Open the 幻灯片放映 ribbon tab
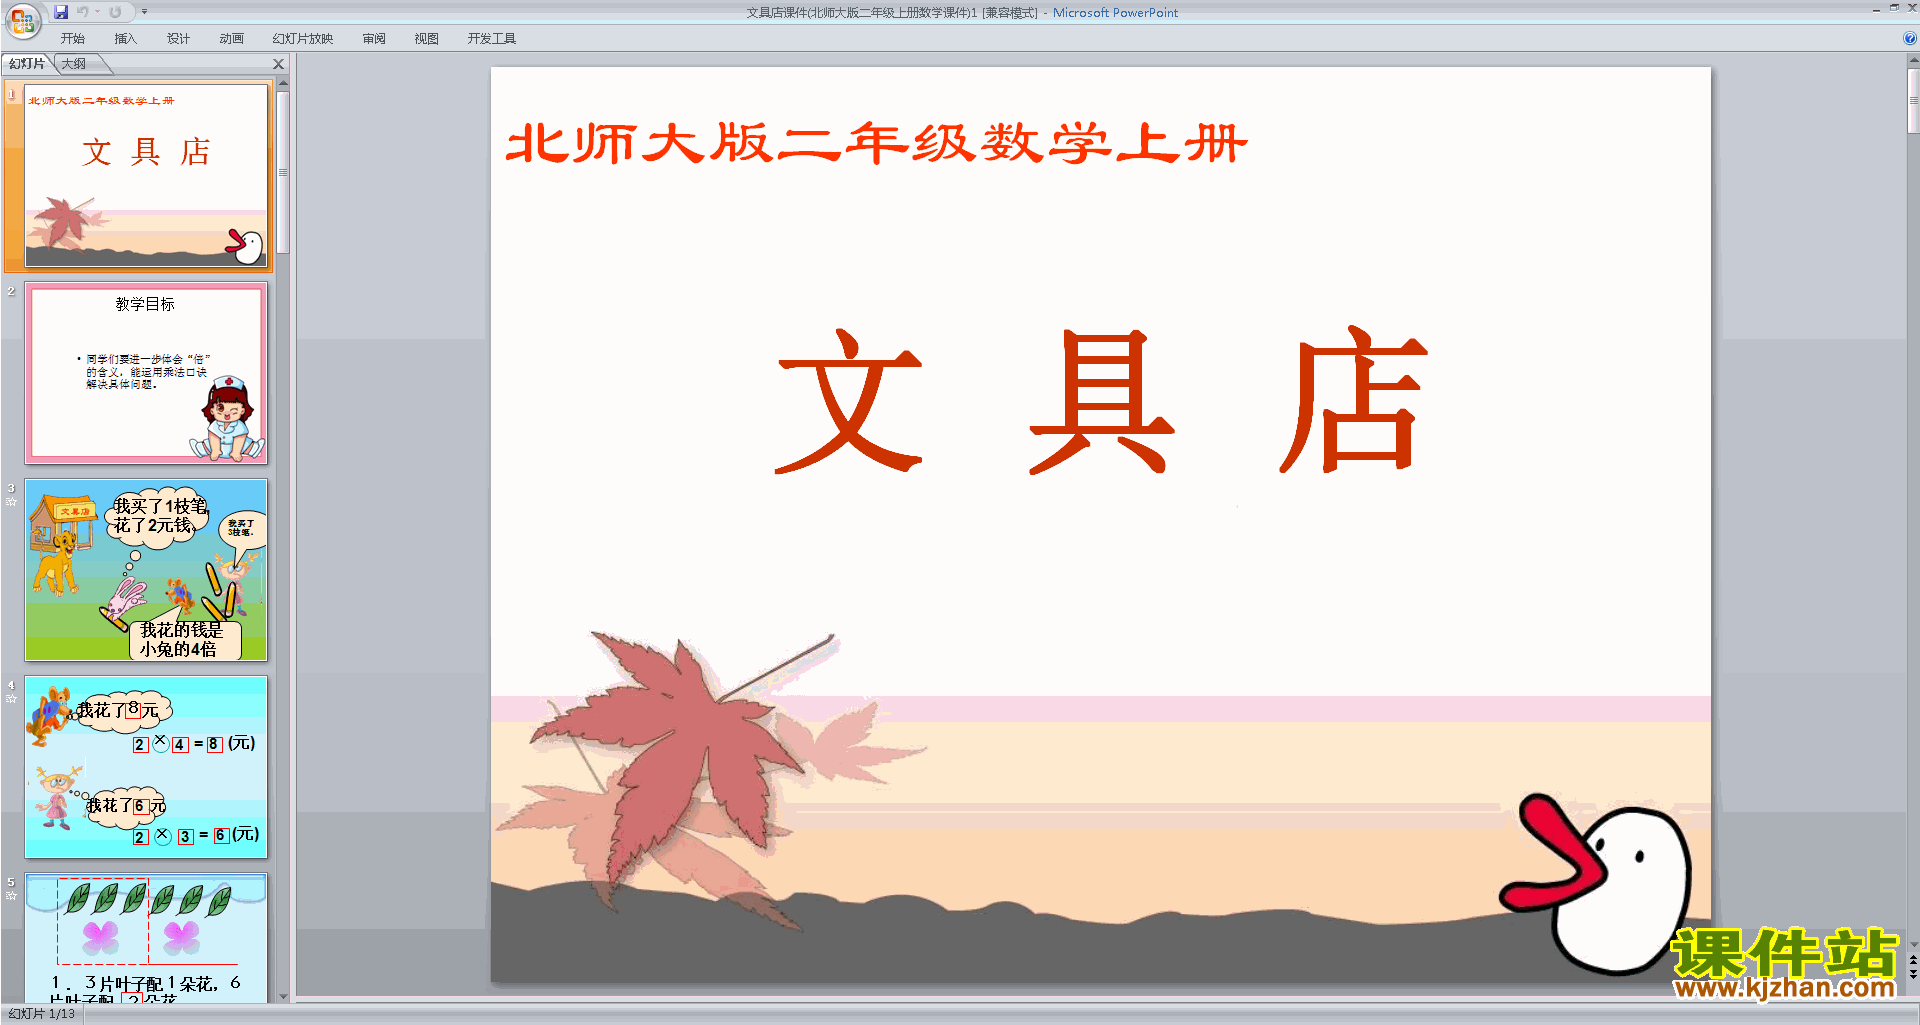 point(303,39)
